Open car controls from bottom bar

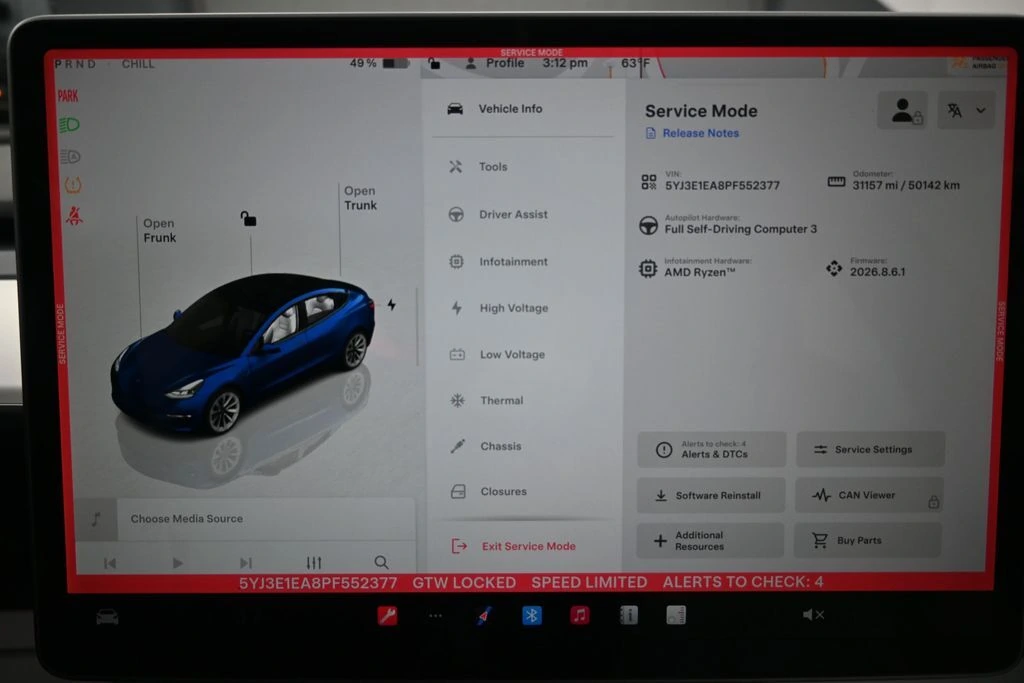click(x=107, y=616)
